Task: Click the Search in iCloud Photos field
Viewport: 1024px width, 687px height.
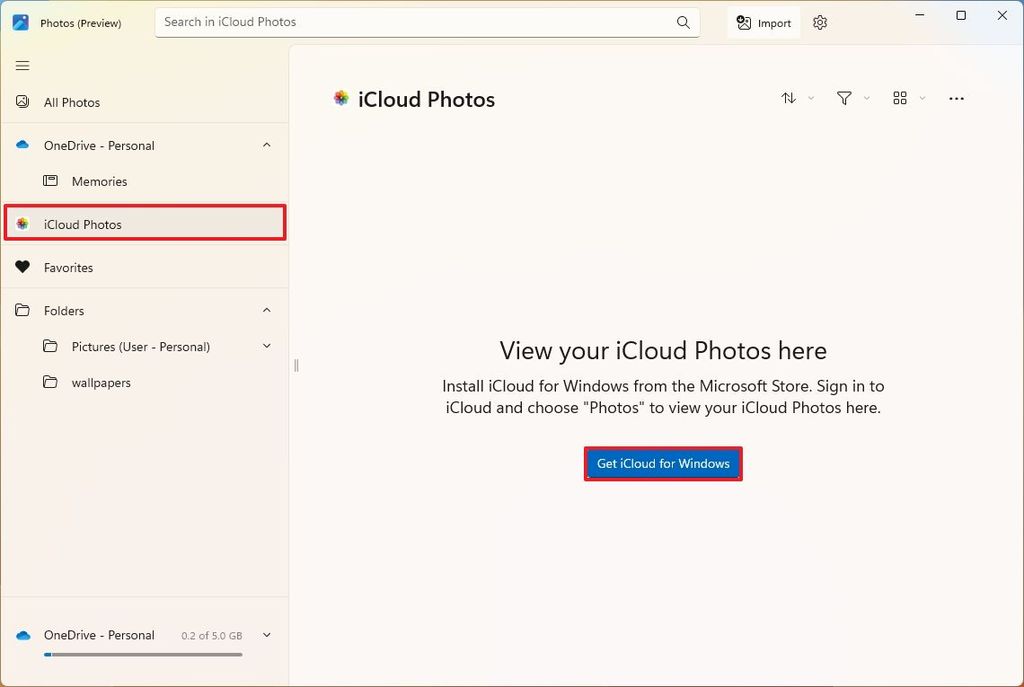Action: 400,21
